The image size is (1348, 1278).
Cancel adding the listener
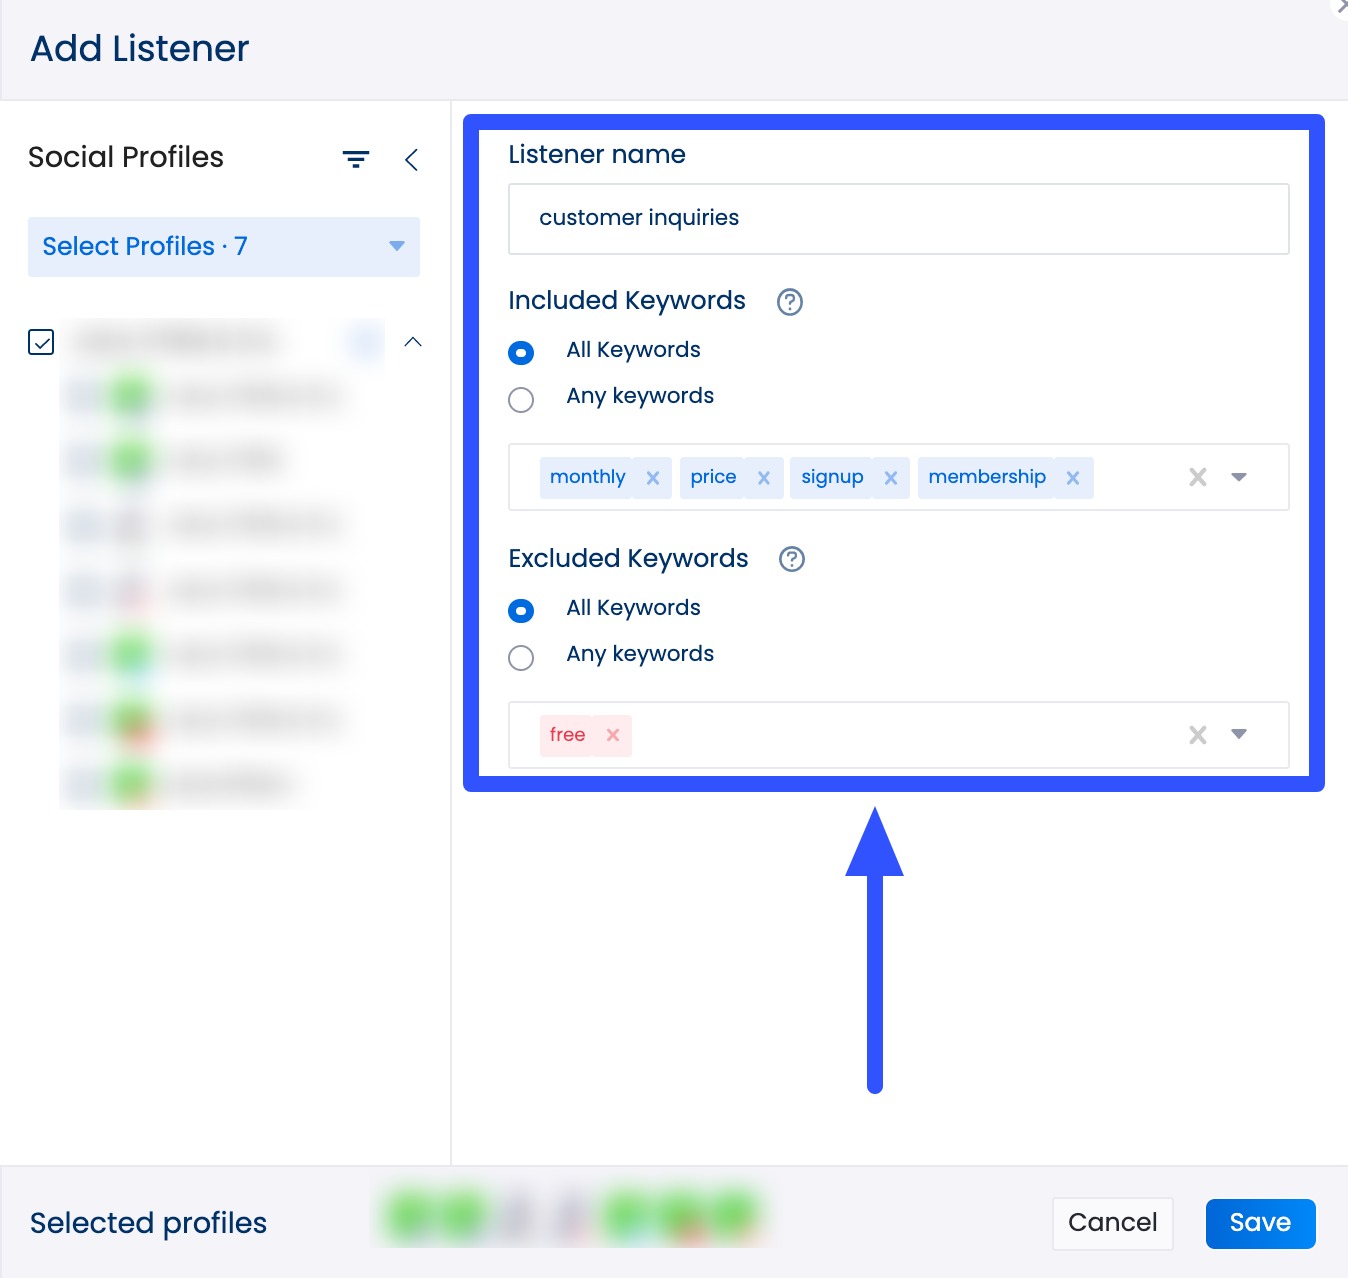(x=1112, y=1222)
